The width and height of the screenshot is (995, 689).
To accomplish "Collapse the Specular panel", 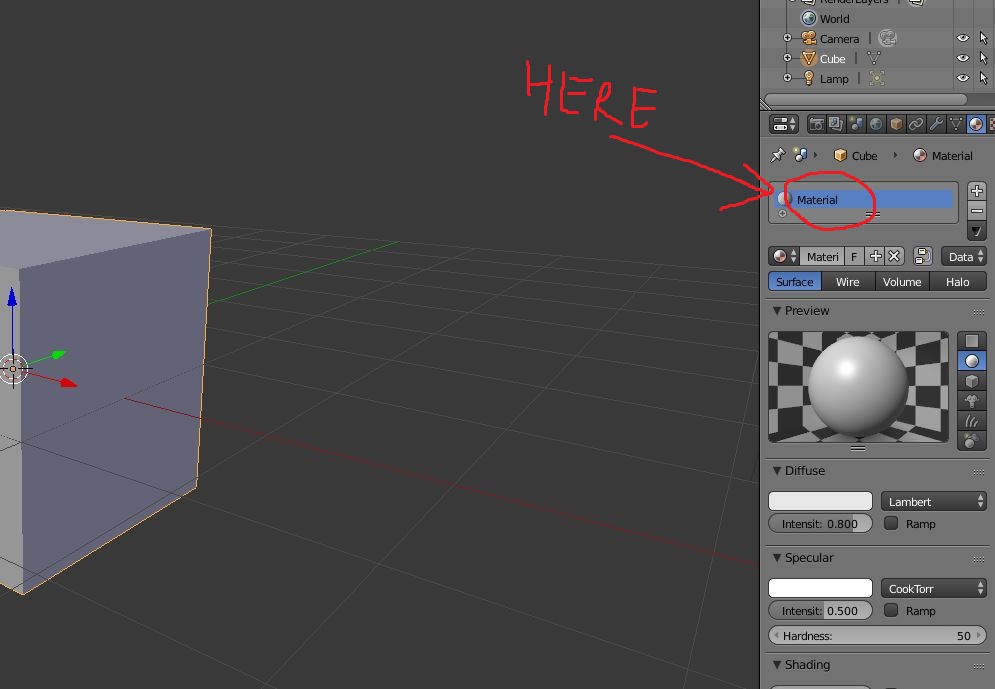I will [x=777, y=558].
